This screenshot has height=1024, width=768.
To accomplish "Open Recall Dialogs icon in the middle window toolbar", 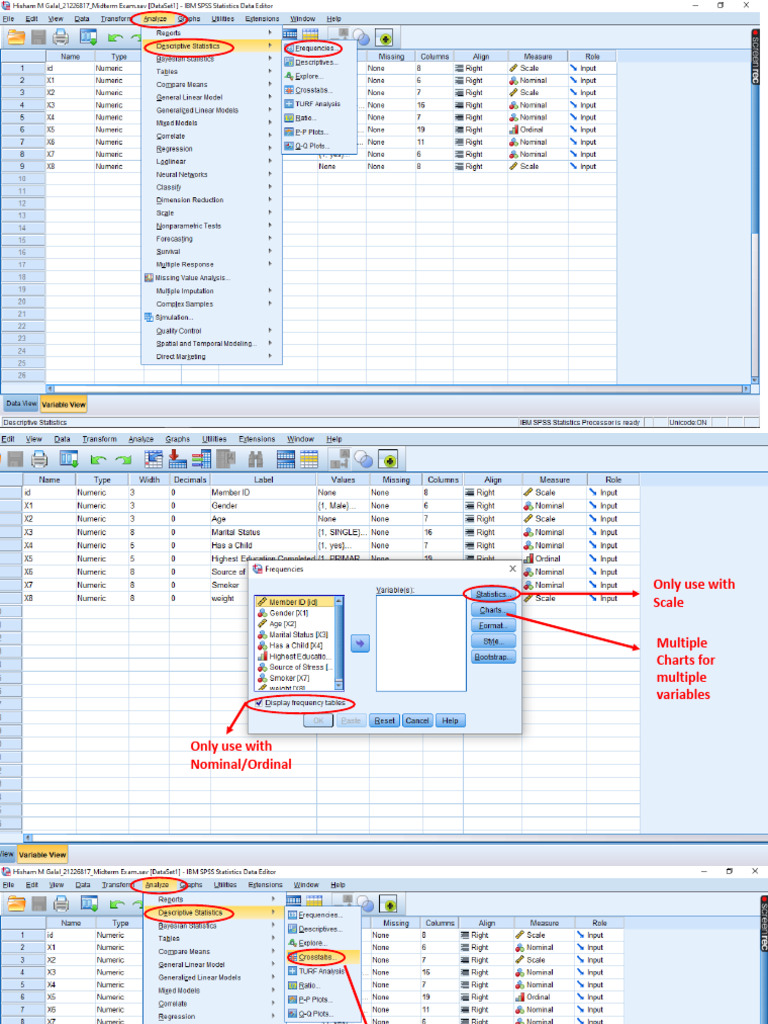I will tap(69, 460).
